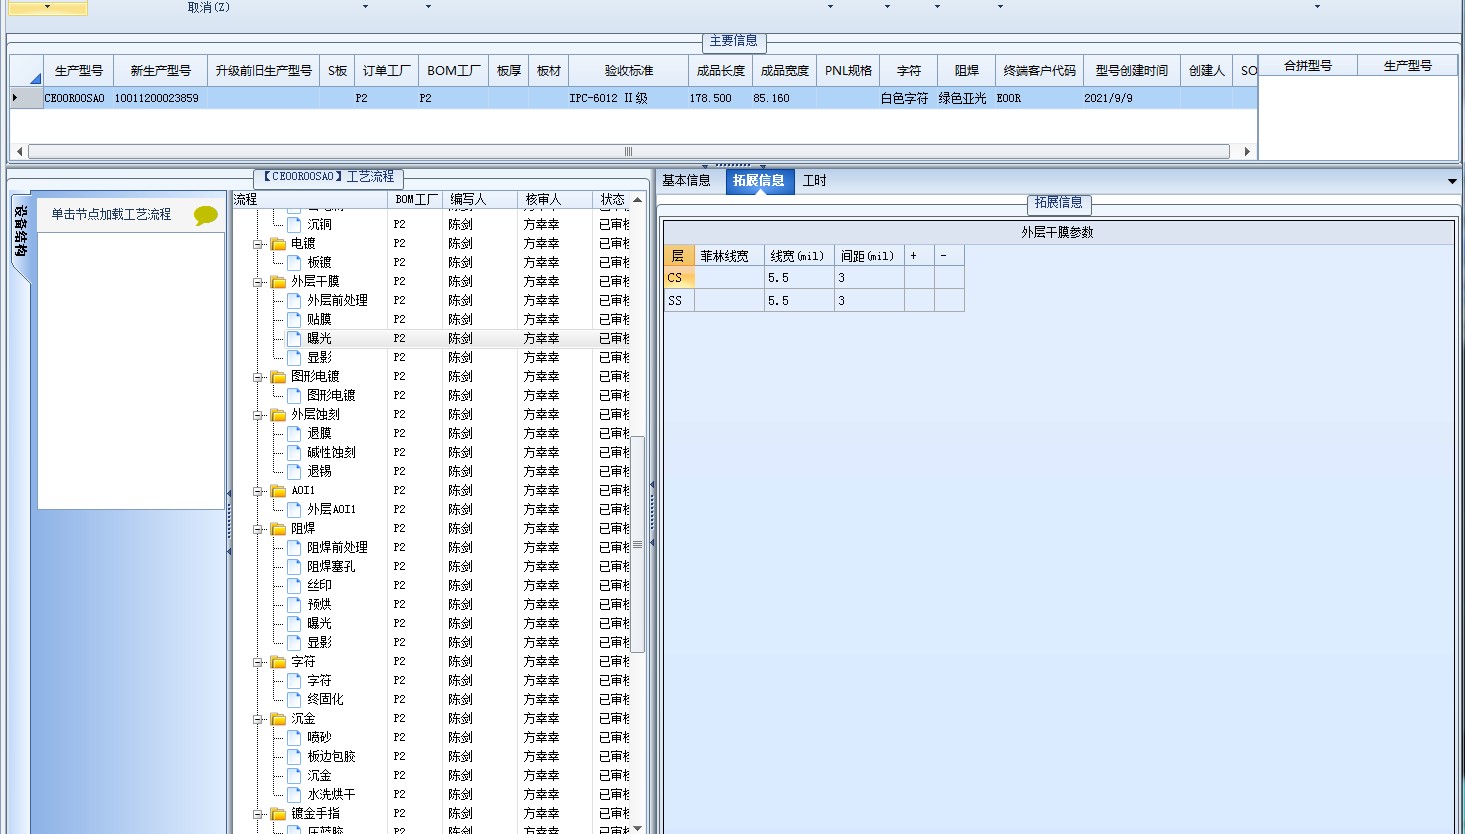Collapse the 字符 folder node
1465x834 pixels.
click(x=258, y=662)
